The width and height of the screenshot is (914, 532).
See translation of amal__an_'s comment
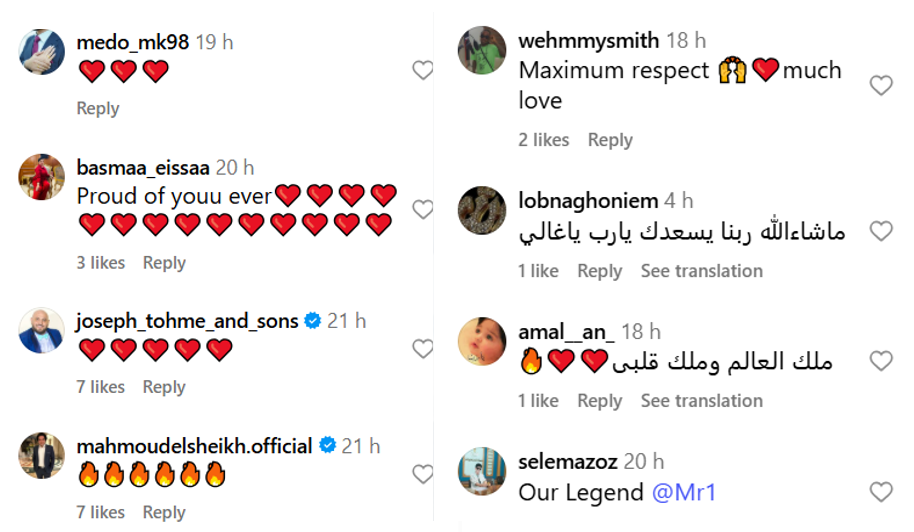point(701,401)
